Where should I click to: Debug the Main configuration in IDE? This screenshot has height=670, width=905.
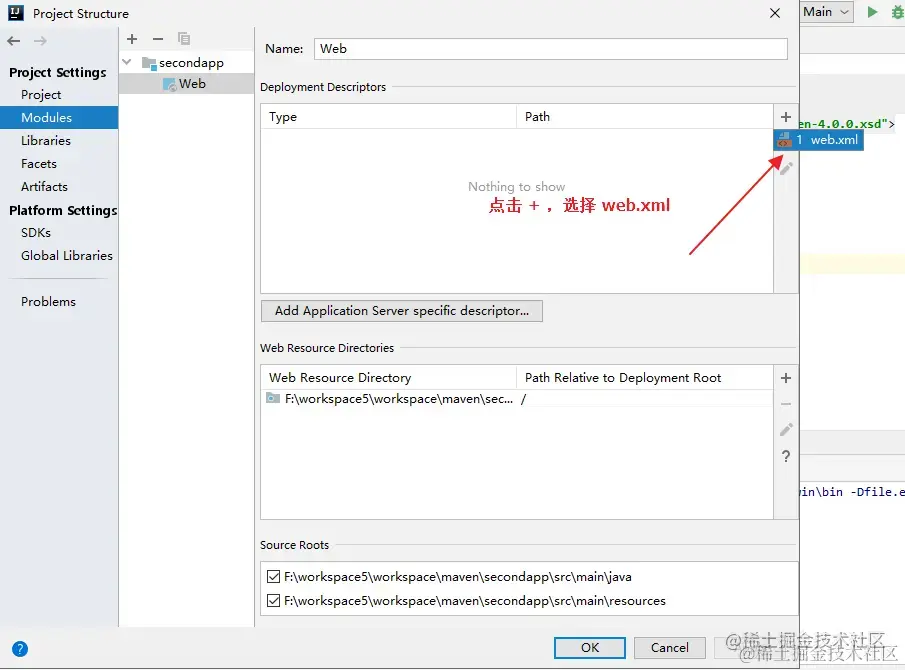point(897,12)
